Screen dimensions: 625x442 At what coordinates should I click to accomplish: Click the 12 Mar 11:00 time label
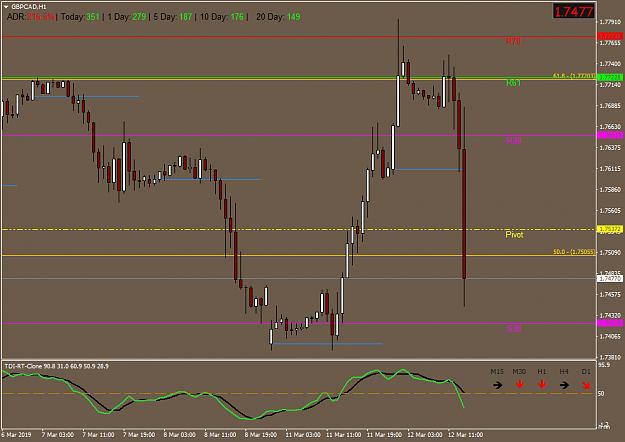466,434
